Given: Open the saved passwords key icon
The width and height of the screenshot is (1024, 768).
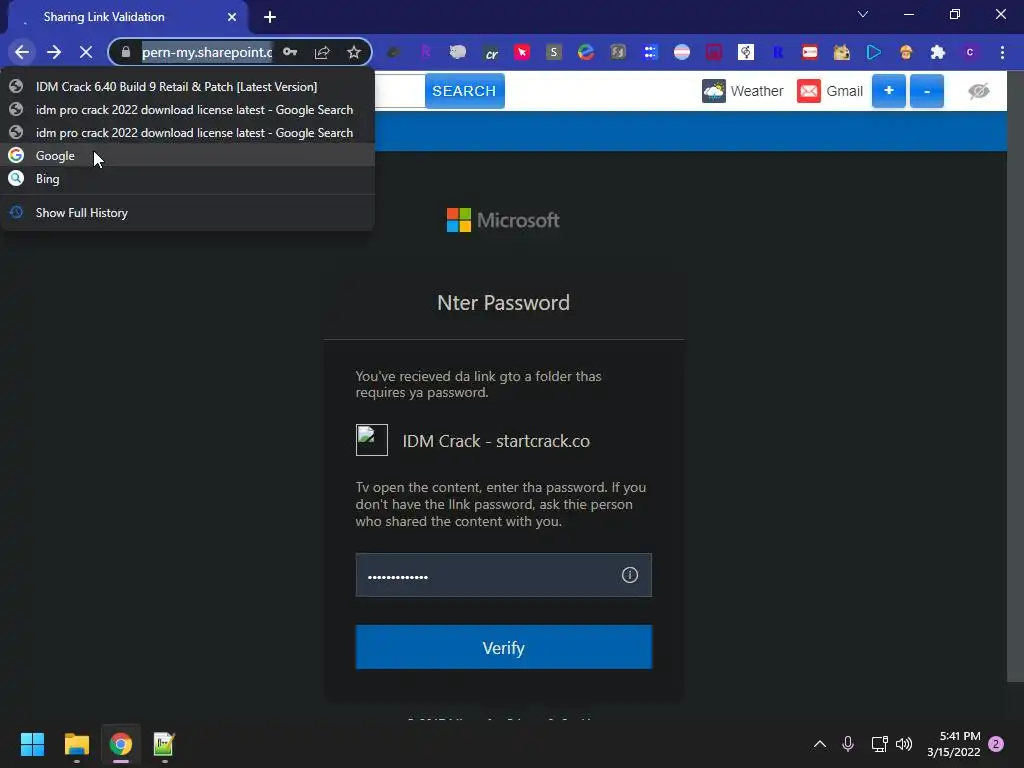Looking at the screenshot, I should click(x=290, y=52).
